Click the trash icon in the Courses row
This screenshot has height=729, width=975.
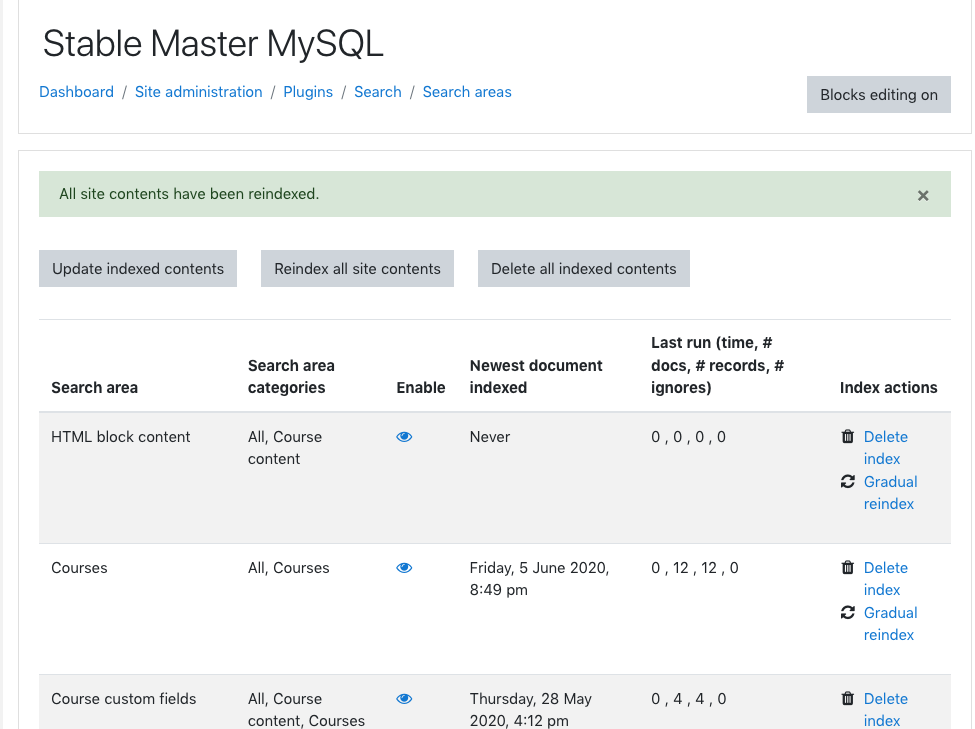[848, 567]
